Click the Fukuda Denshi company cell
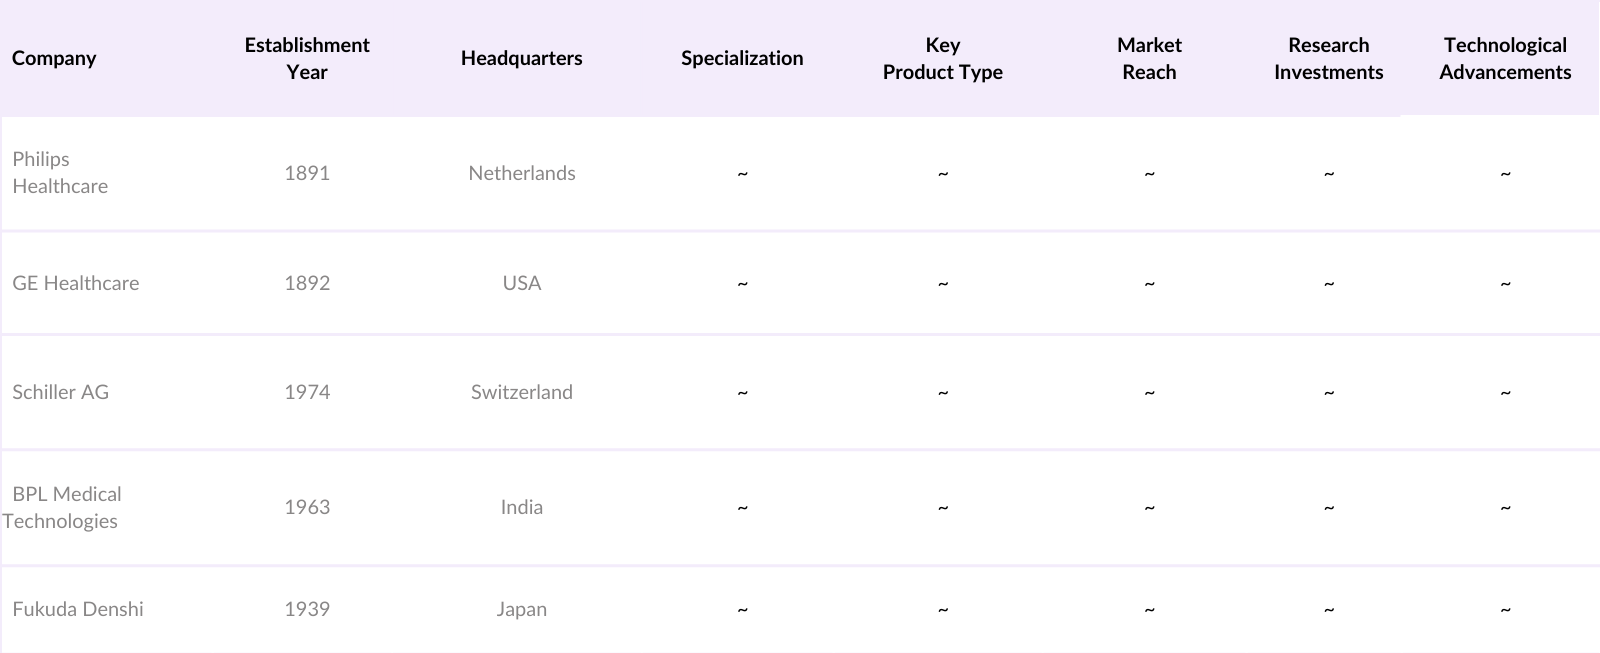 78,609
